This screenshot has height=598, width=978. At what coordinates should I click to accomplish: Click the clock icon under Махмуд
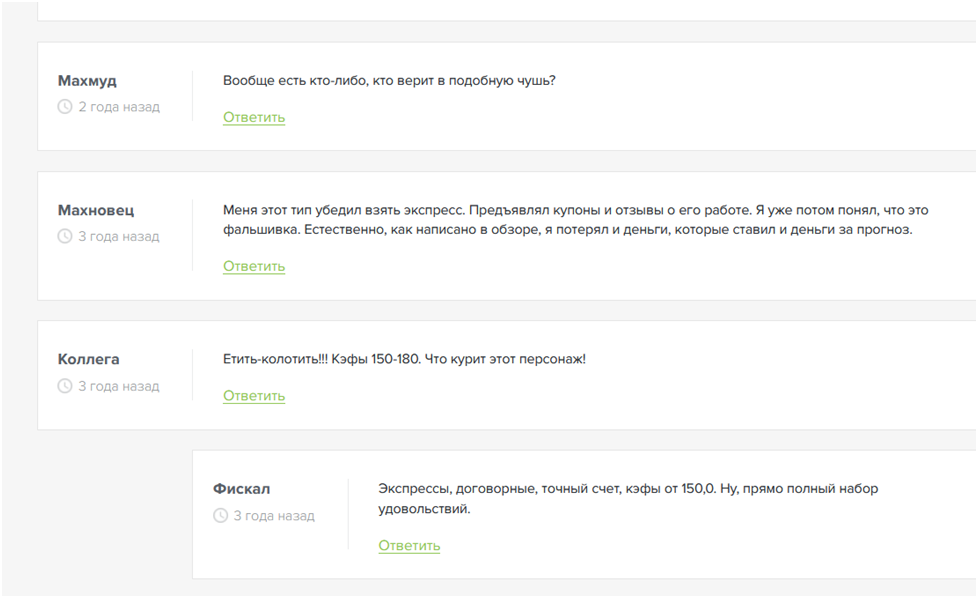[65, 107]
